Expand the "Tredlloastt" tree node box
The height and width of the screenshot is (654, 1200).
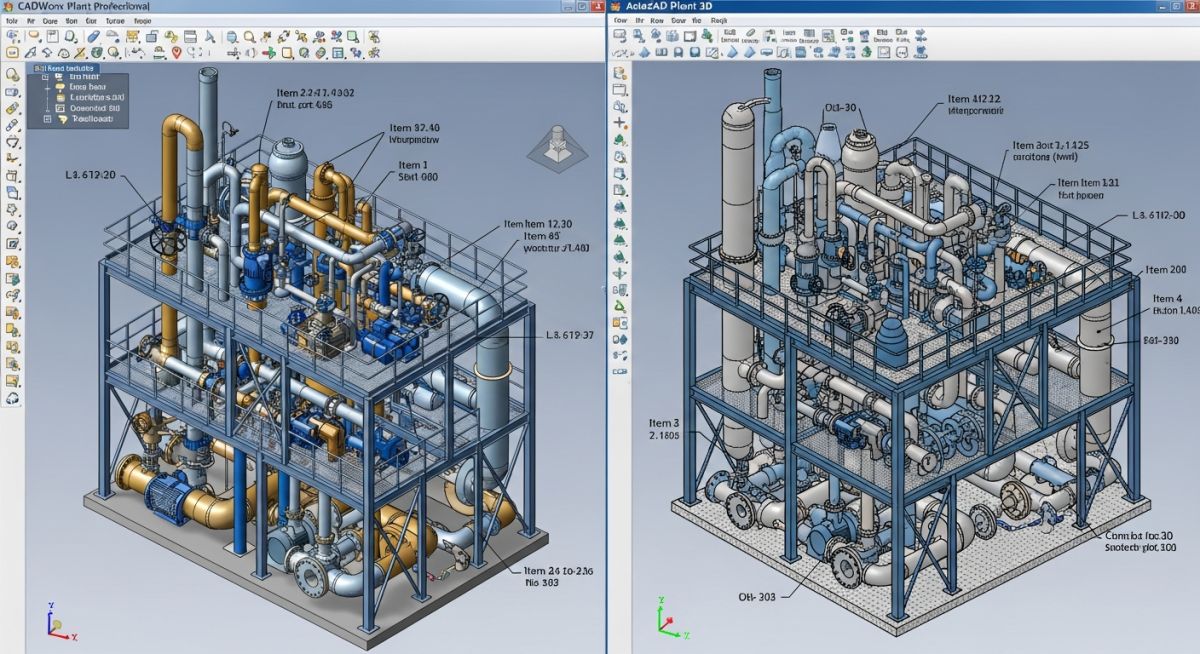click(x=47, y=119)
